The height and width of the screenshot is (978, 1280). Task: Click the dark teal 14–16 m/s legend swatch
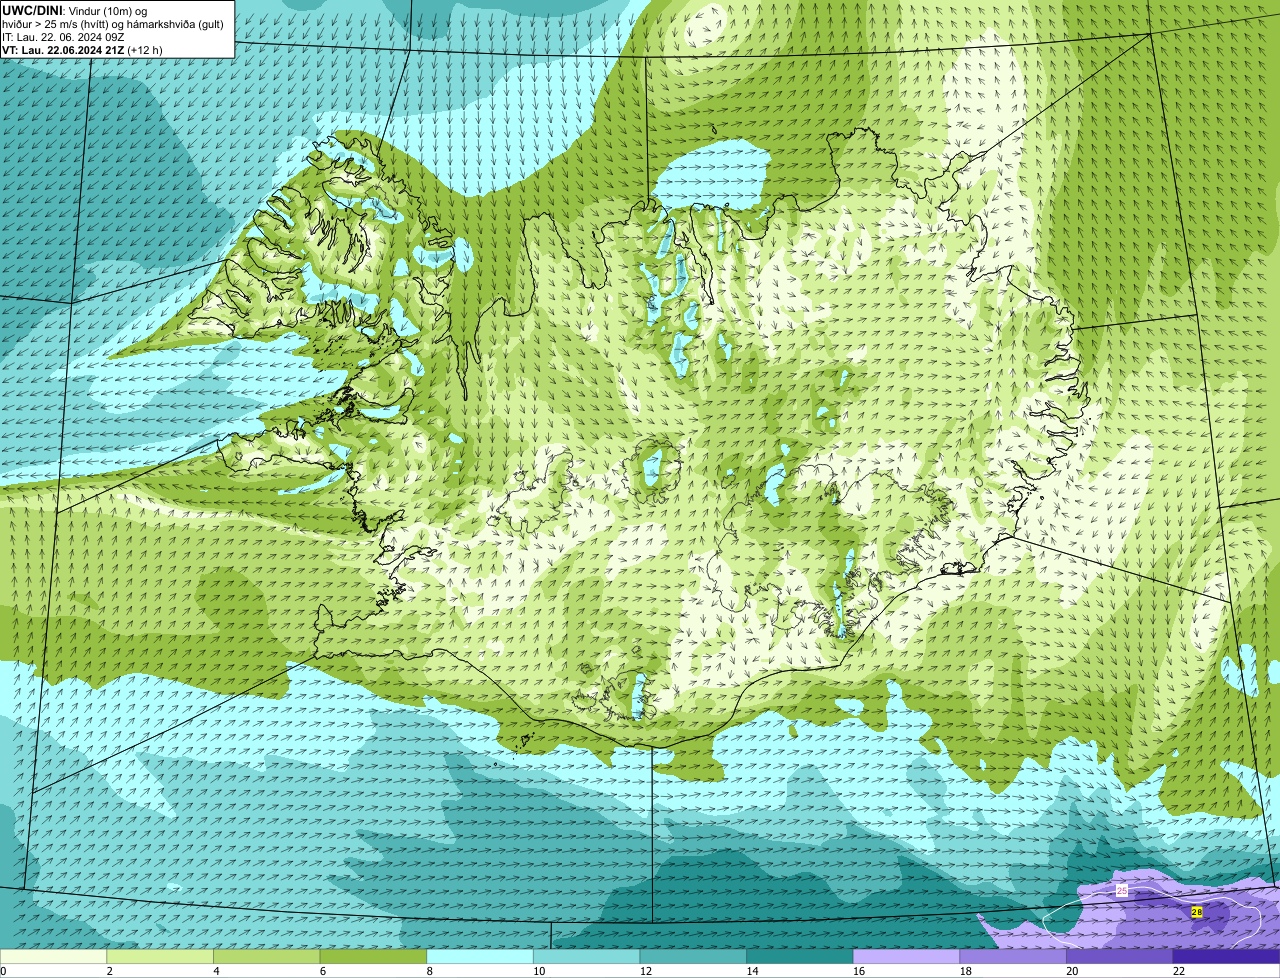(x=800, y=957)
